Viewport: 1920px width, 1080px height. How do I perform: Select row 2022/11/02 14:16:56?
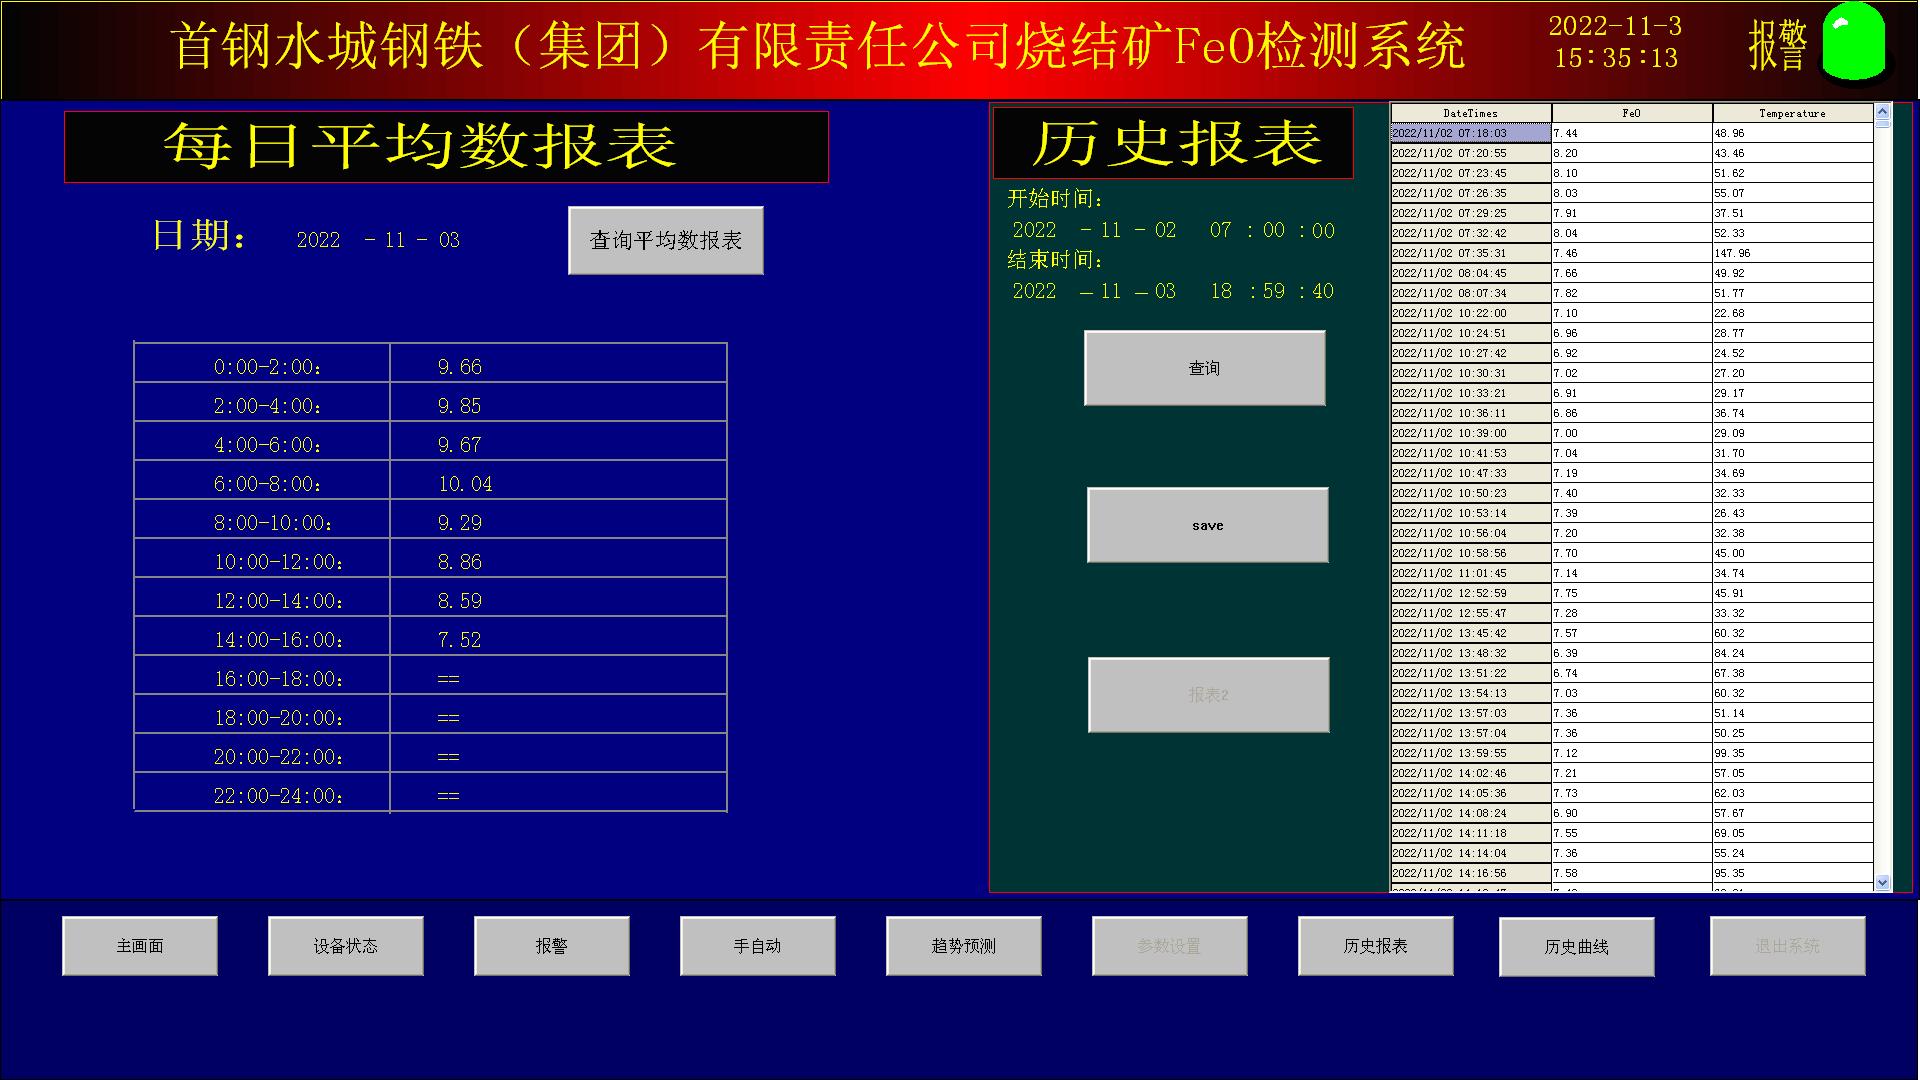click(1632, 873)
